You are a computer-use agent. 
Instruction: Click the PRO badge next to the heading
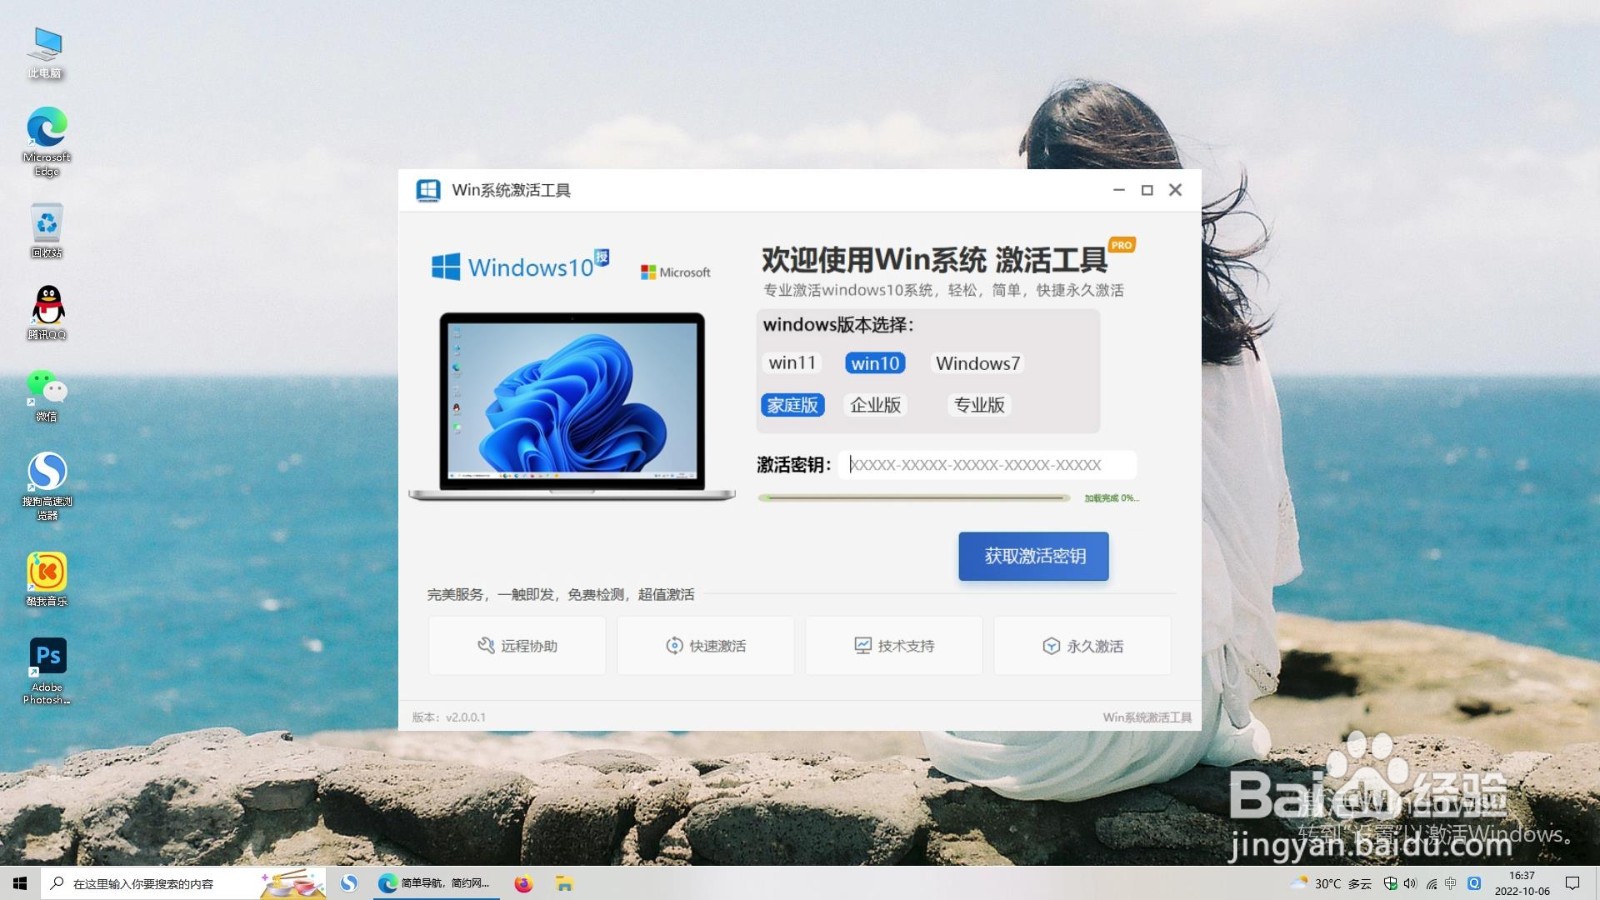(x=1122, y=245)
